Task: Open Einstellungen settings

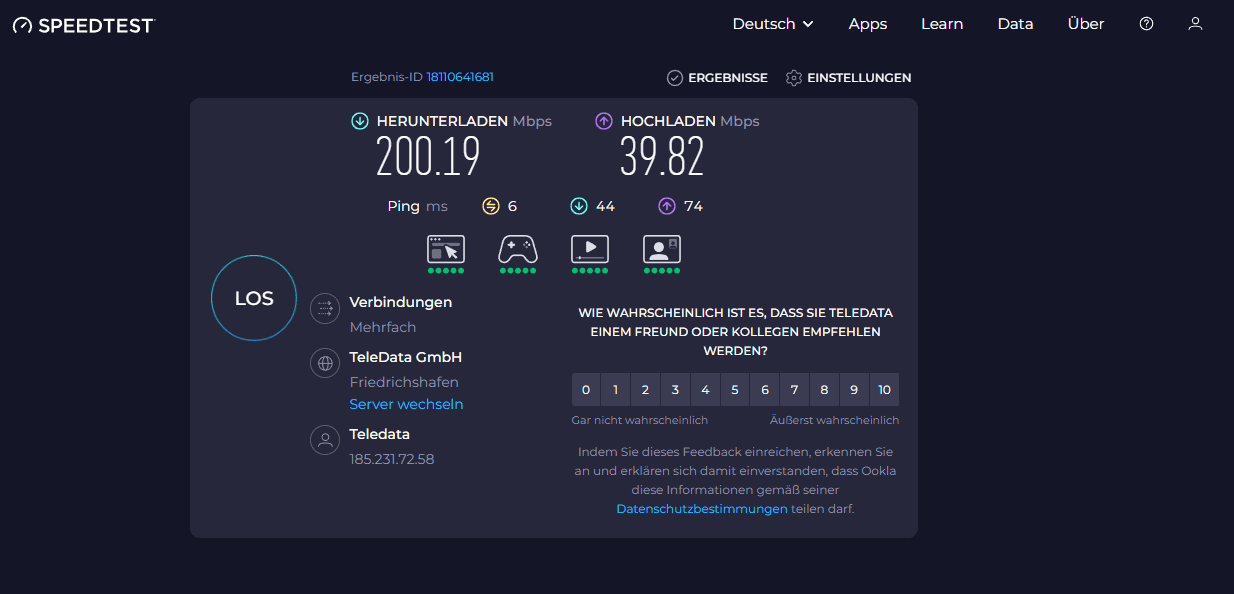Action: tap(849, 78)
